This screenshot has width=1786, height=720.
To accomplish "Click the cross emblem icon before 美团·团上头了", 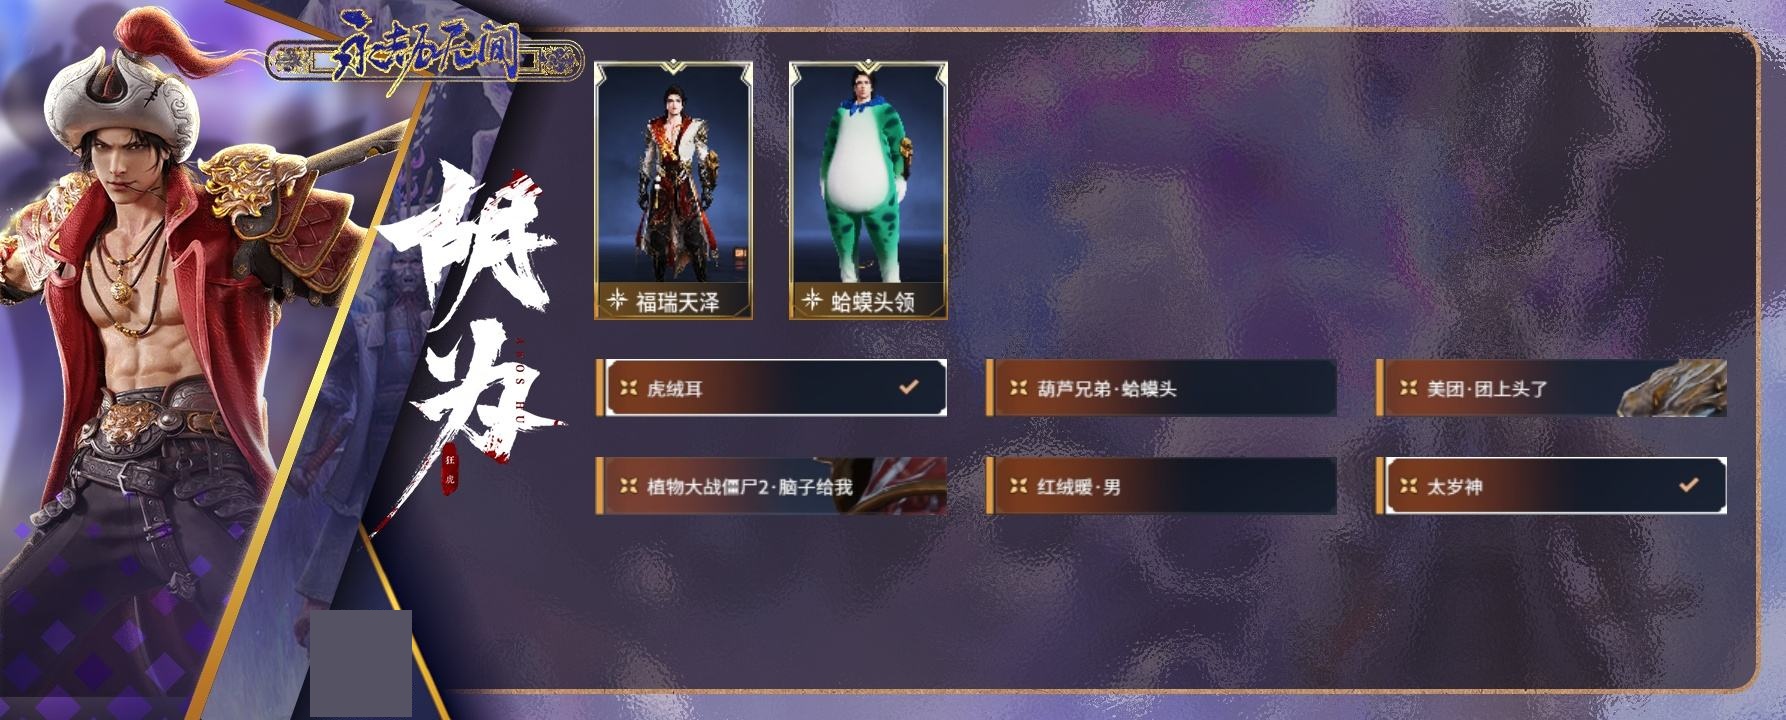I will coord(1408,388).
